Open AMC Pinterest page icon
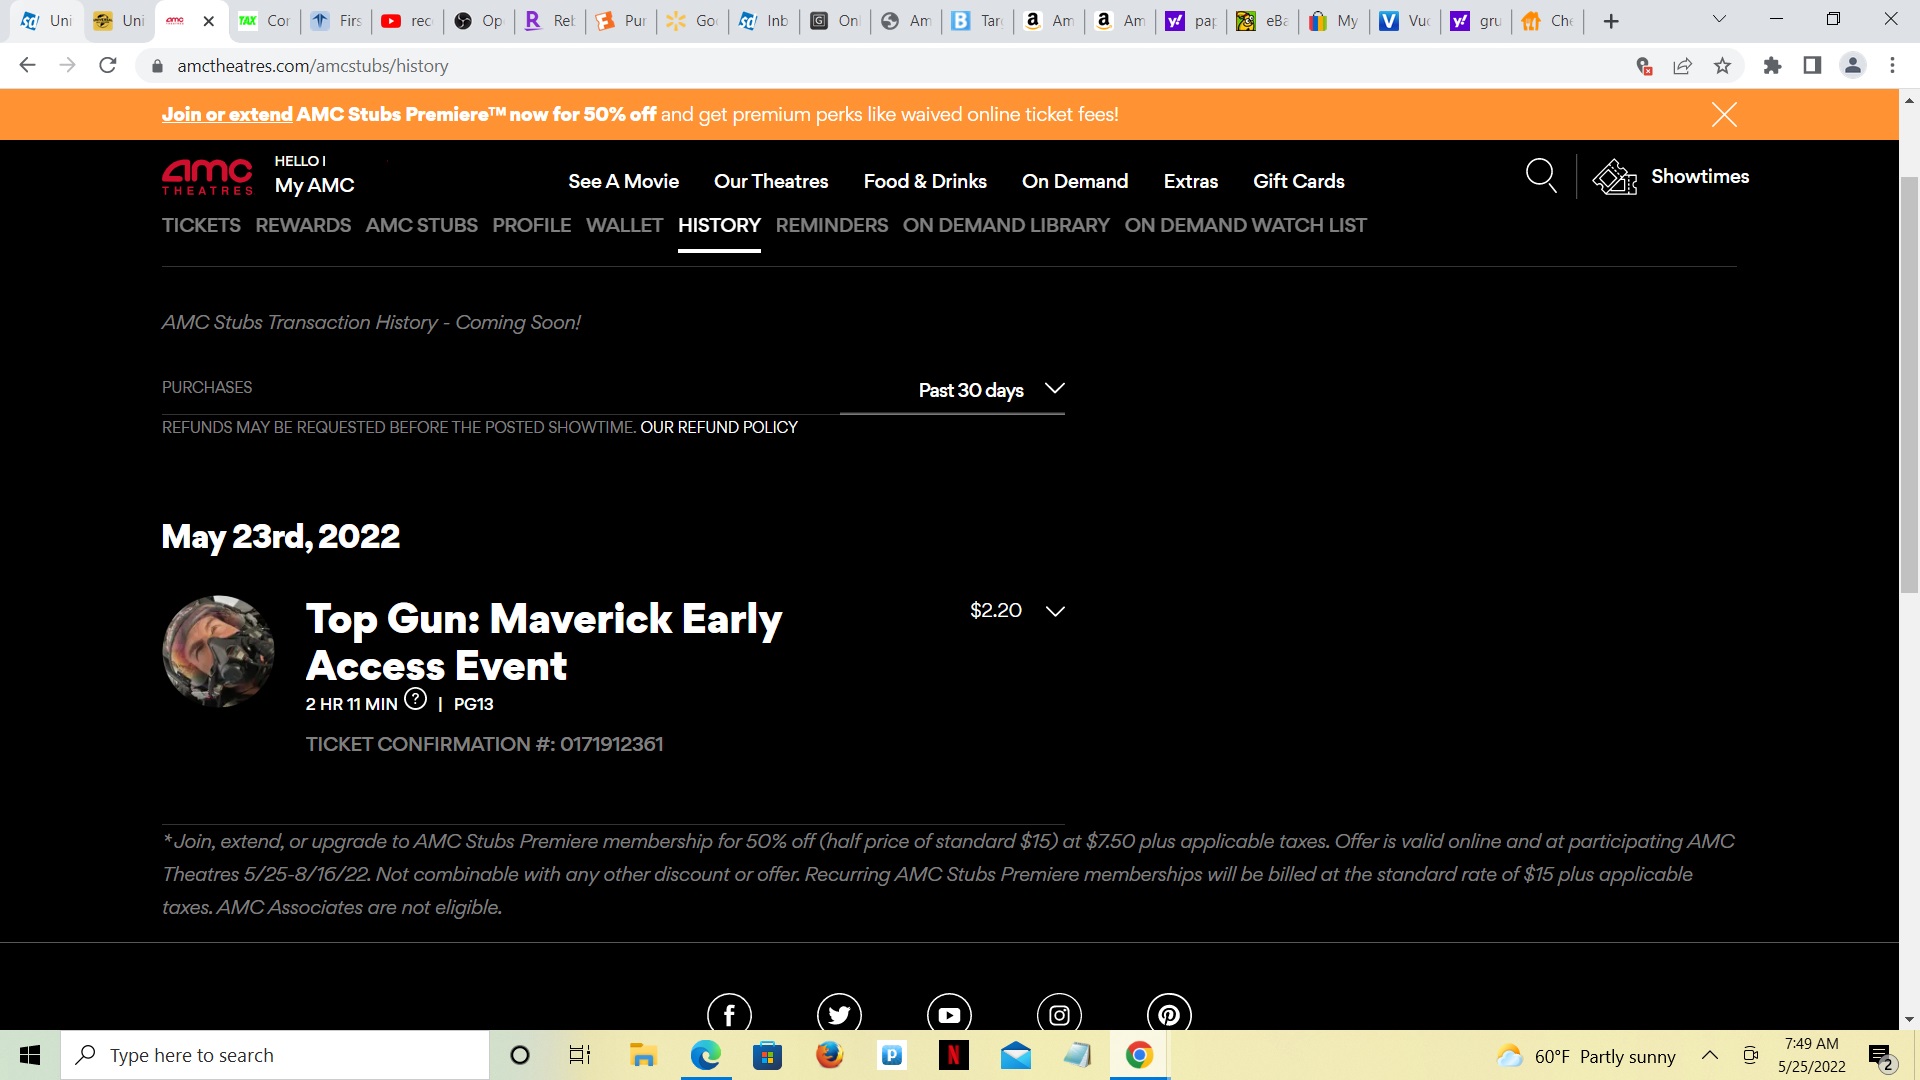Viewport: 1920px width, 1080px height. [x=1169, y=1014]
